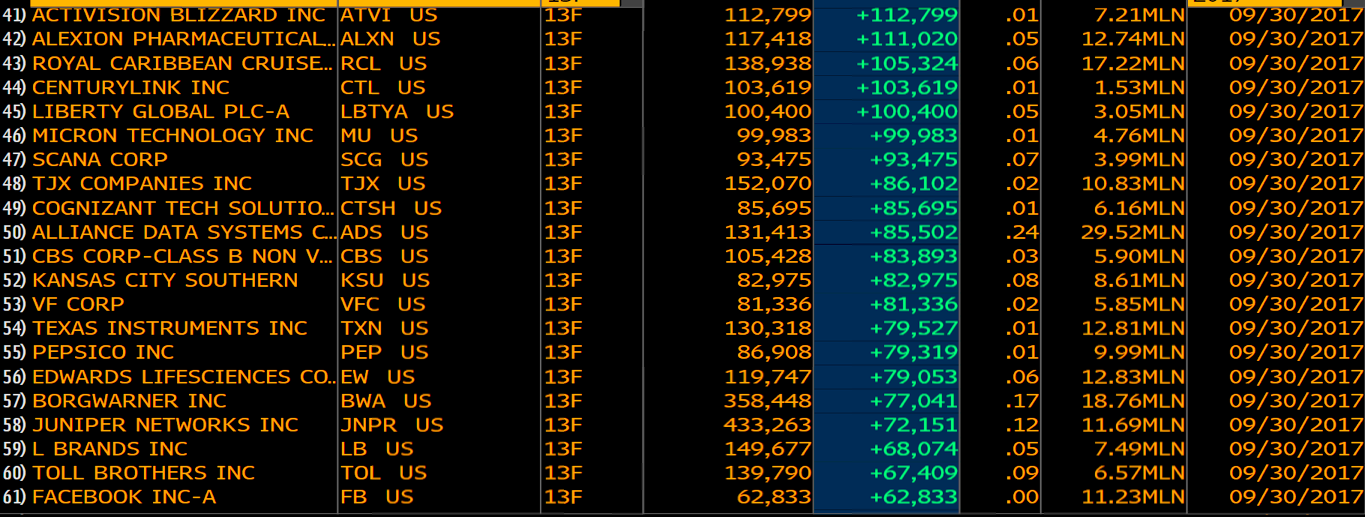Click change value +79,527
Viewport: 1365px width, 517px height.
coord(913,328)
